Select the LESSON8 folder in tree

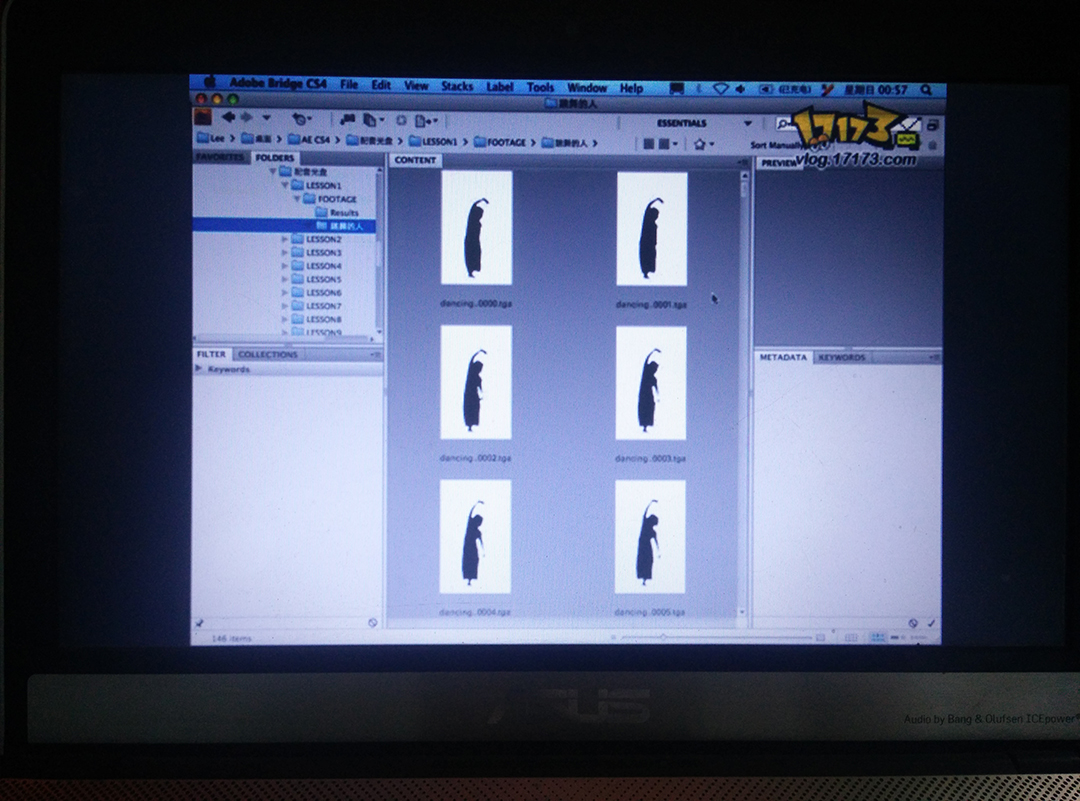[317, 320]
